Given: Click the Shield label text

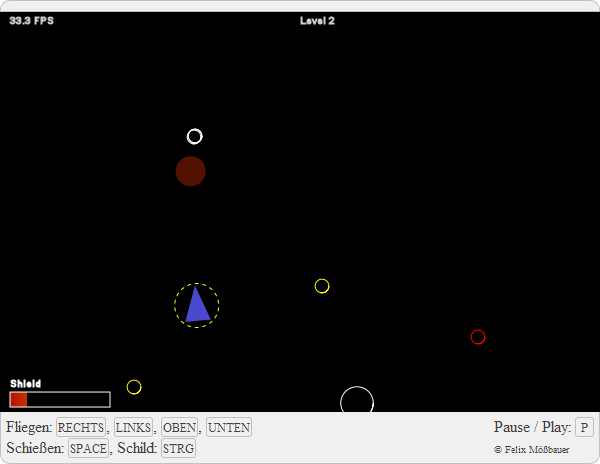Looking at the screenshot, I should pyautogui.click(x=26, y=384).
